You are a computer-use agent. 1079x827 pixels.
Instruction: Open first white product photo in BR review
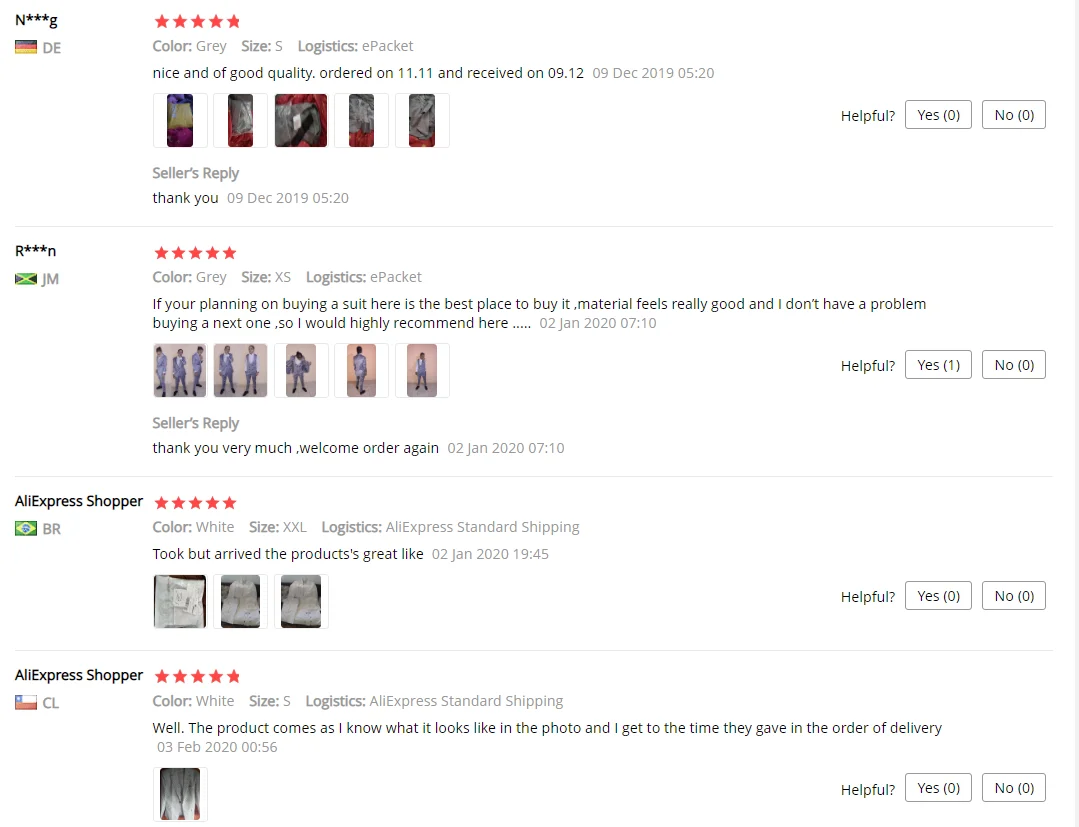point(180,601)
